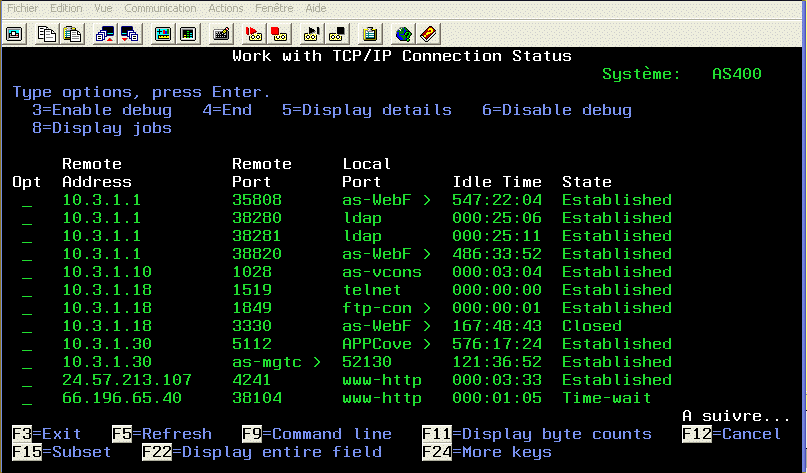
Task: Click Opt field for 24.57.213.107 row
Action: point(26,380)
